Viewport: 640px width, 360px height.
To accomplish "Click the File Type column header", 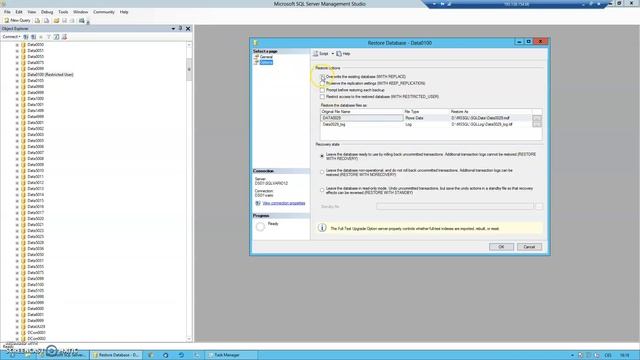I will pyautogui.click(x=426, y=111).
